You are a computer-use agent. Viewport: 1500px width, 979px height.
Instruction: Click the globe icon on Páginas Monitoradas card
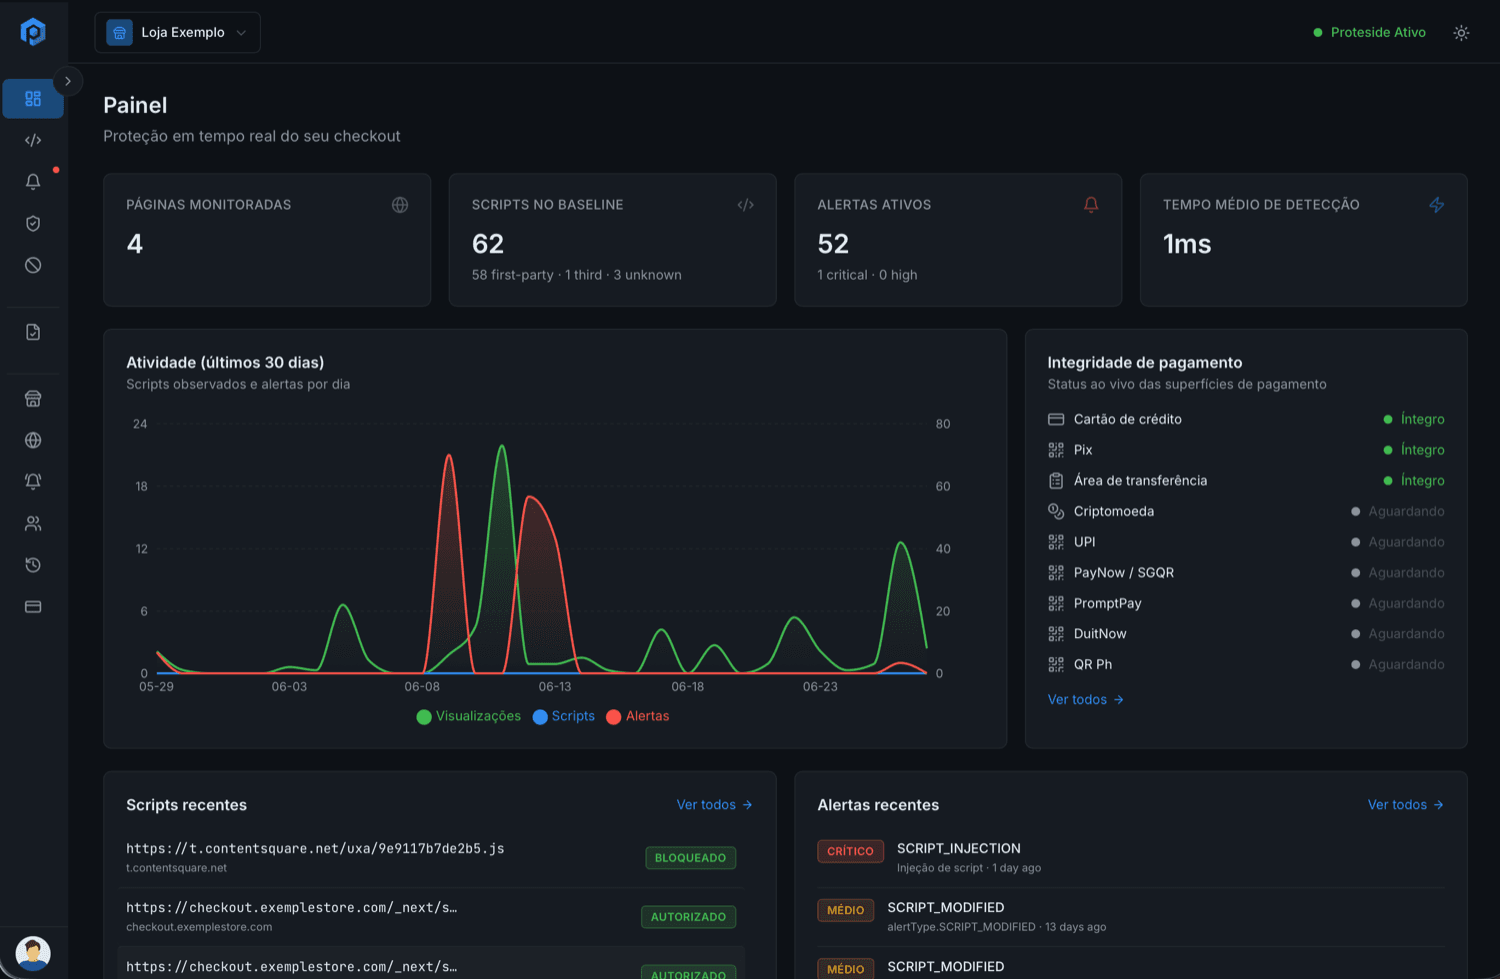click(x=400, y=205)
